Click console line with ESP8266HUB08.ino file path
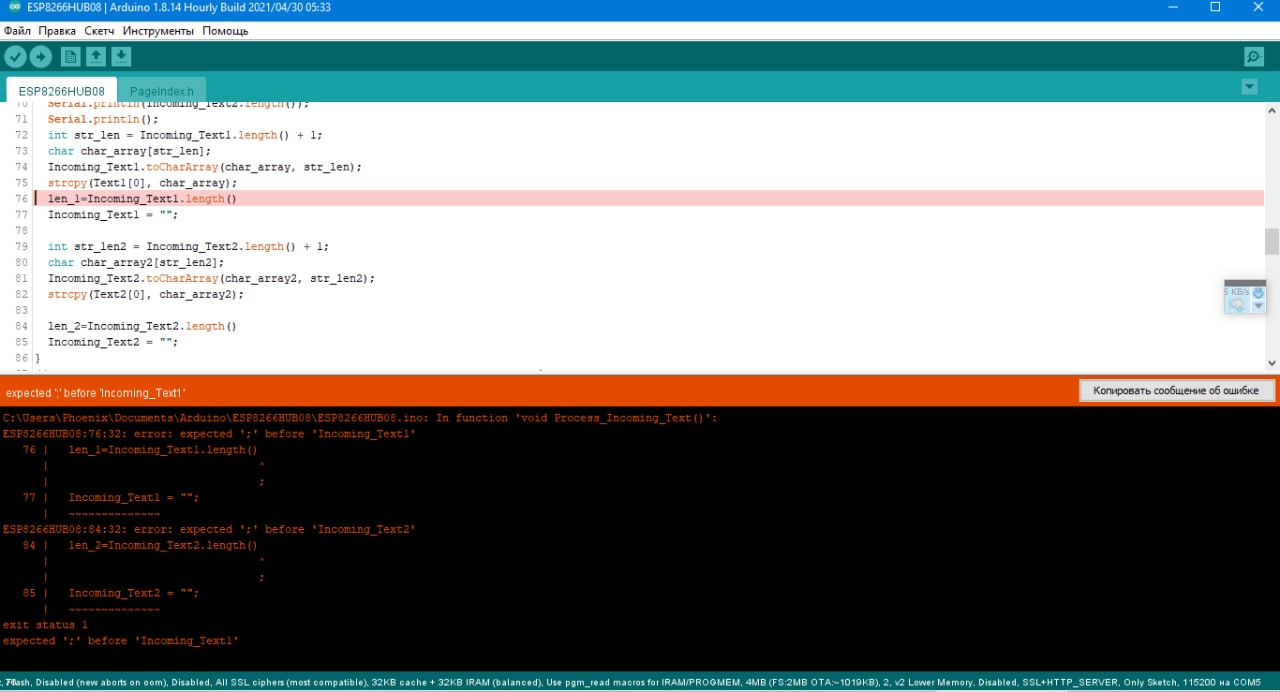Viewport: 1280px width, 692px height. click(360, 418)
